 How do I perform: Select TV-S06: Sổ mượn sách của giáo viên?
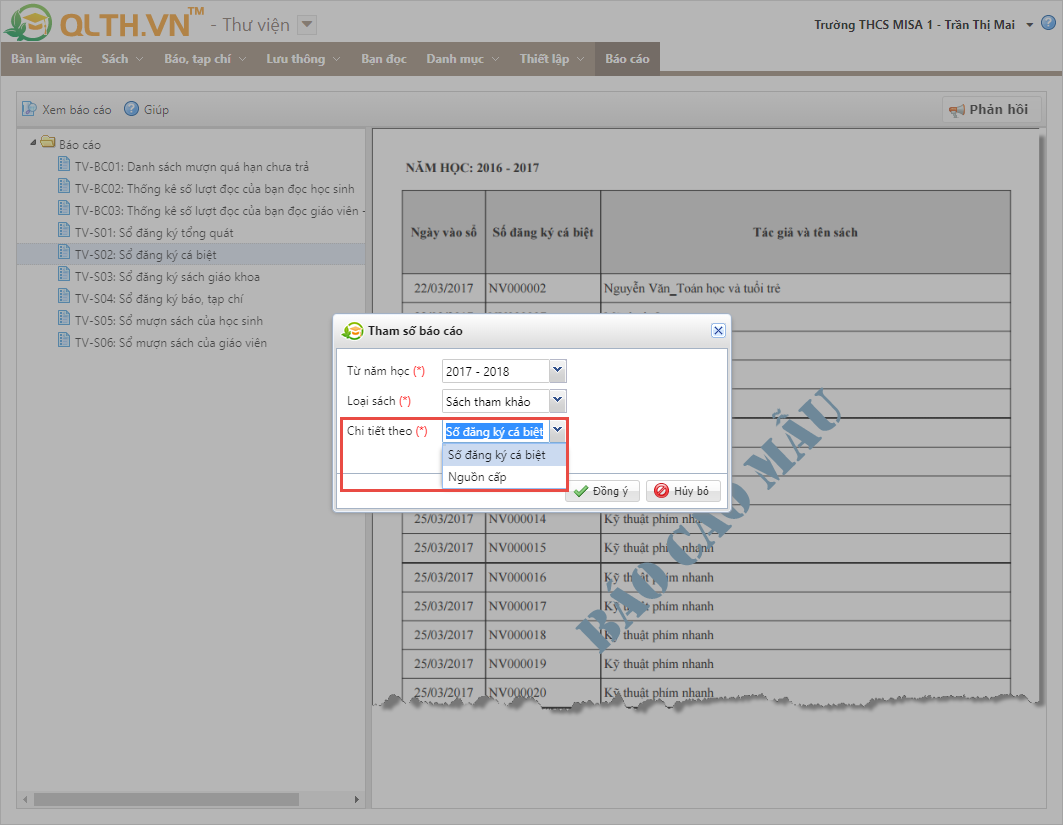[x=171, y=343]
